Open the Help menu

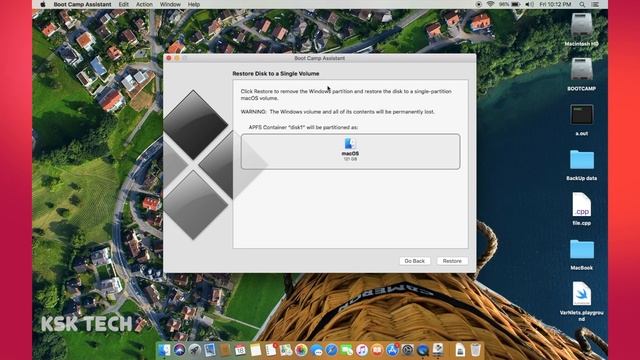[193, 4]
